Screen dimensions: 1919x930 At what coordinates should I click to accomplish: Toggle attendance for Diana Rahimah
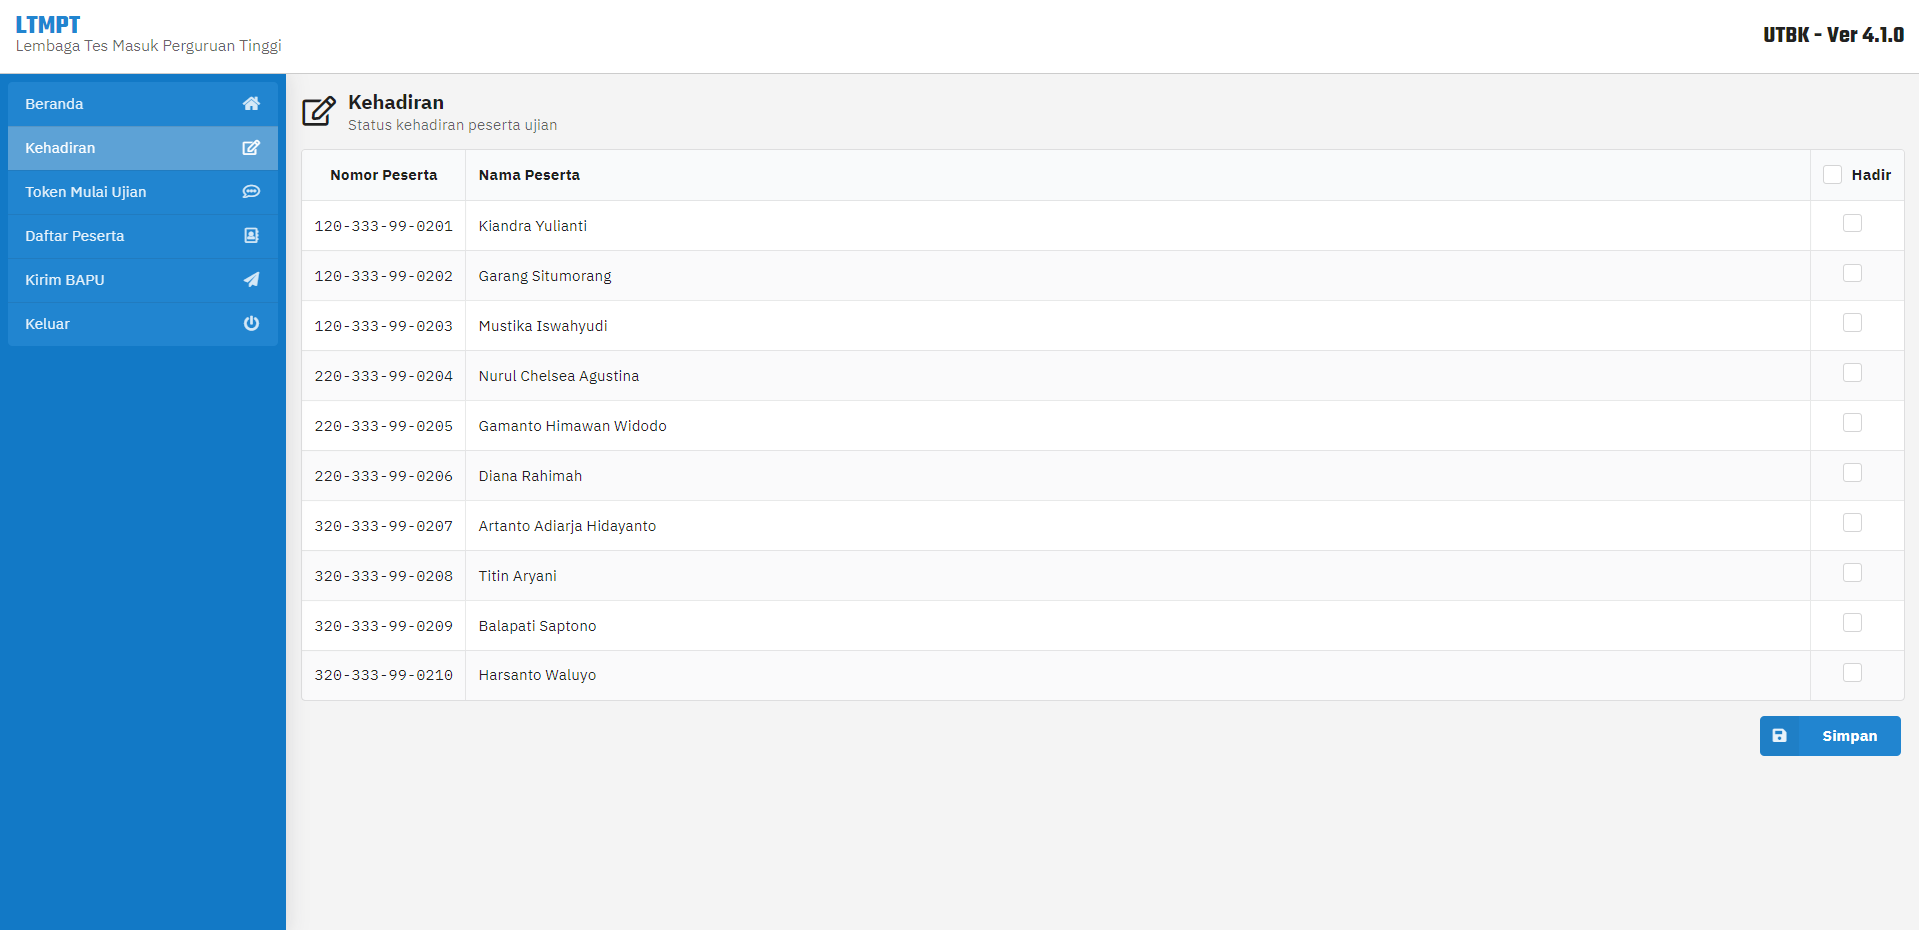coord(1852,473)
